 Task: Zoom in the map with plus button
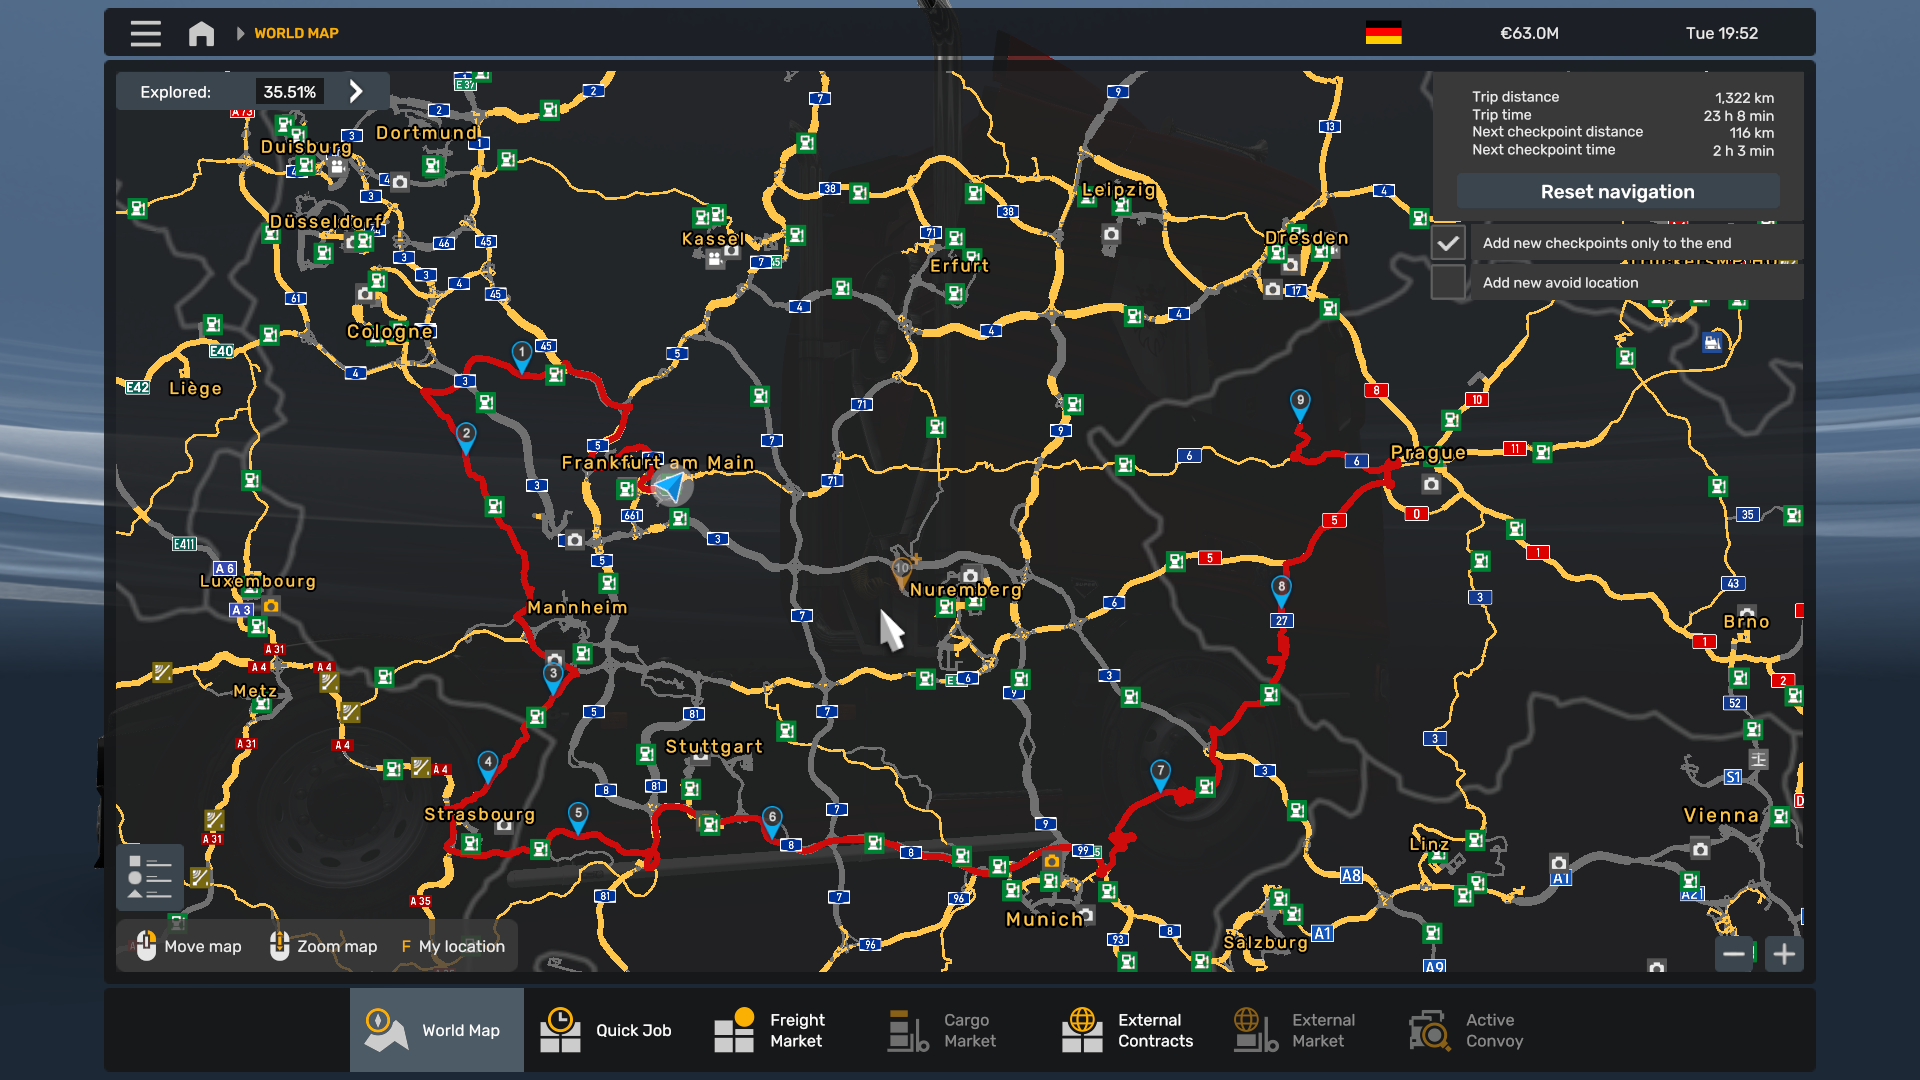coord(1784,954)
